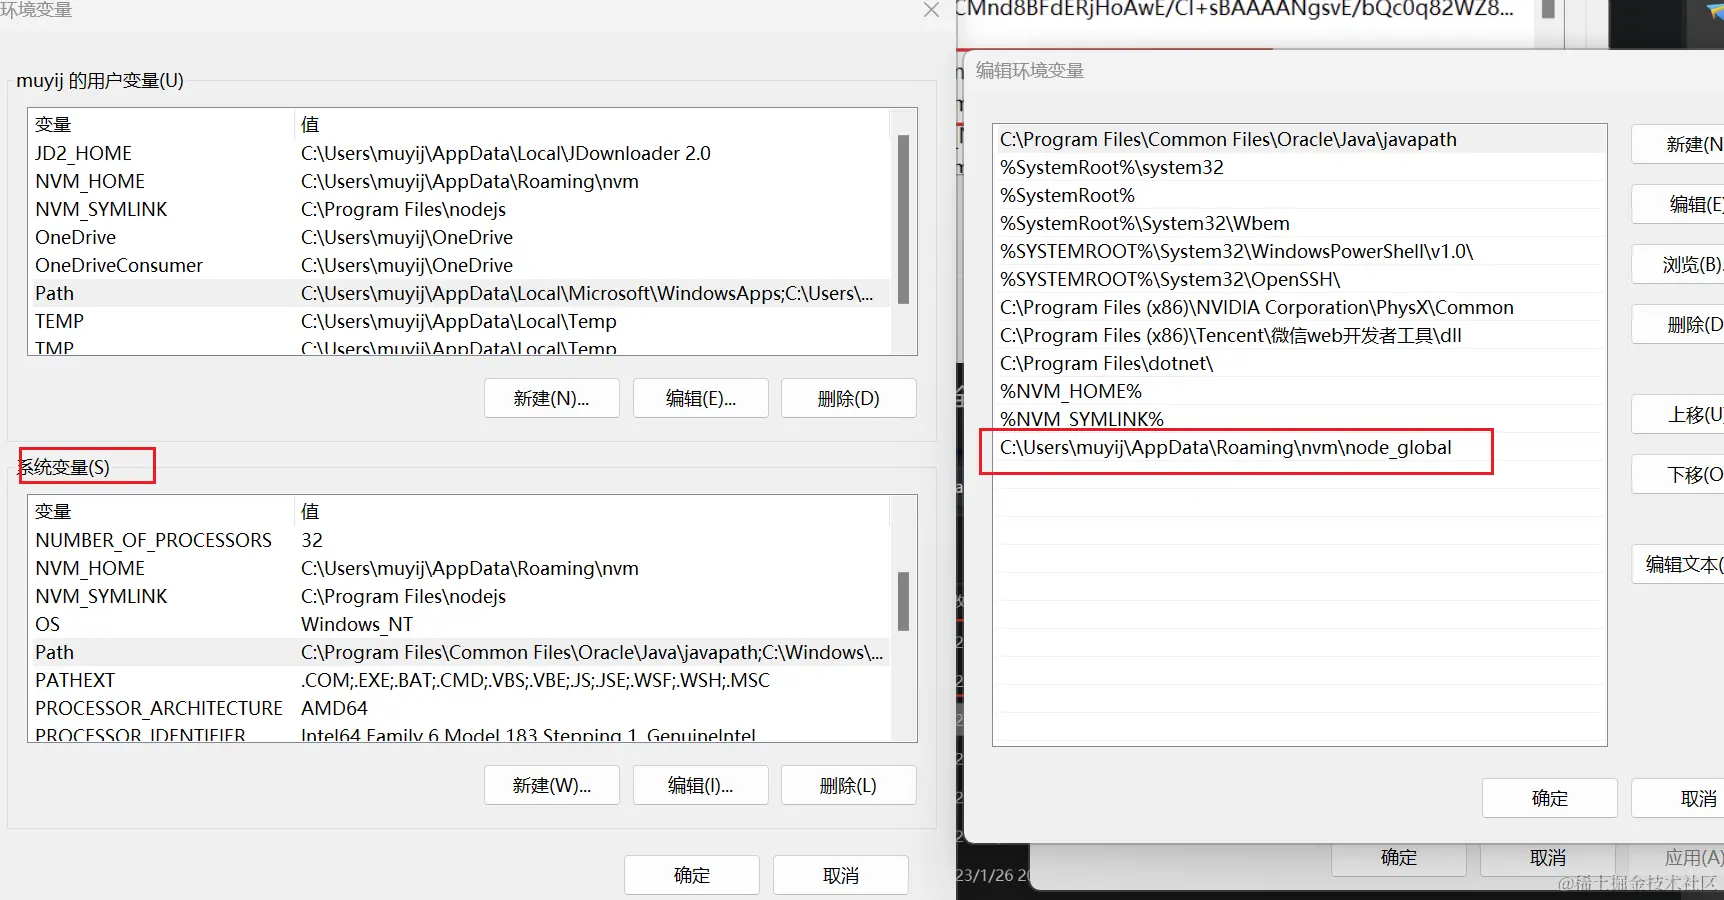Select %NVM_SYMLINK% path entry

click(1300, 419)
